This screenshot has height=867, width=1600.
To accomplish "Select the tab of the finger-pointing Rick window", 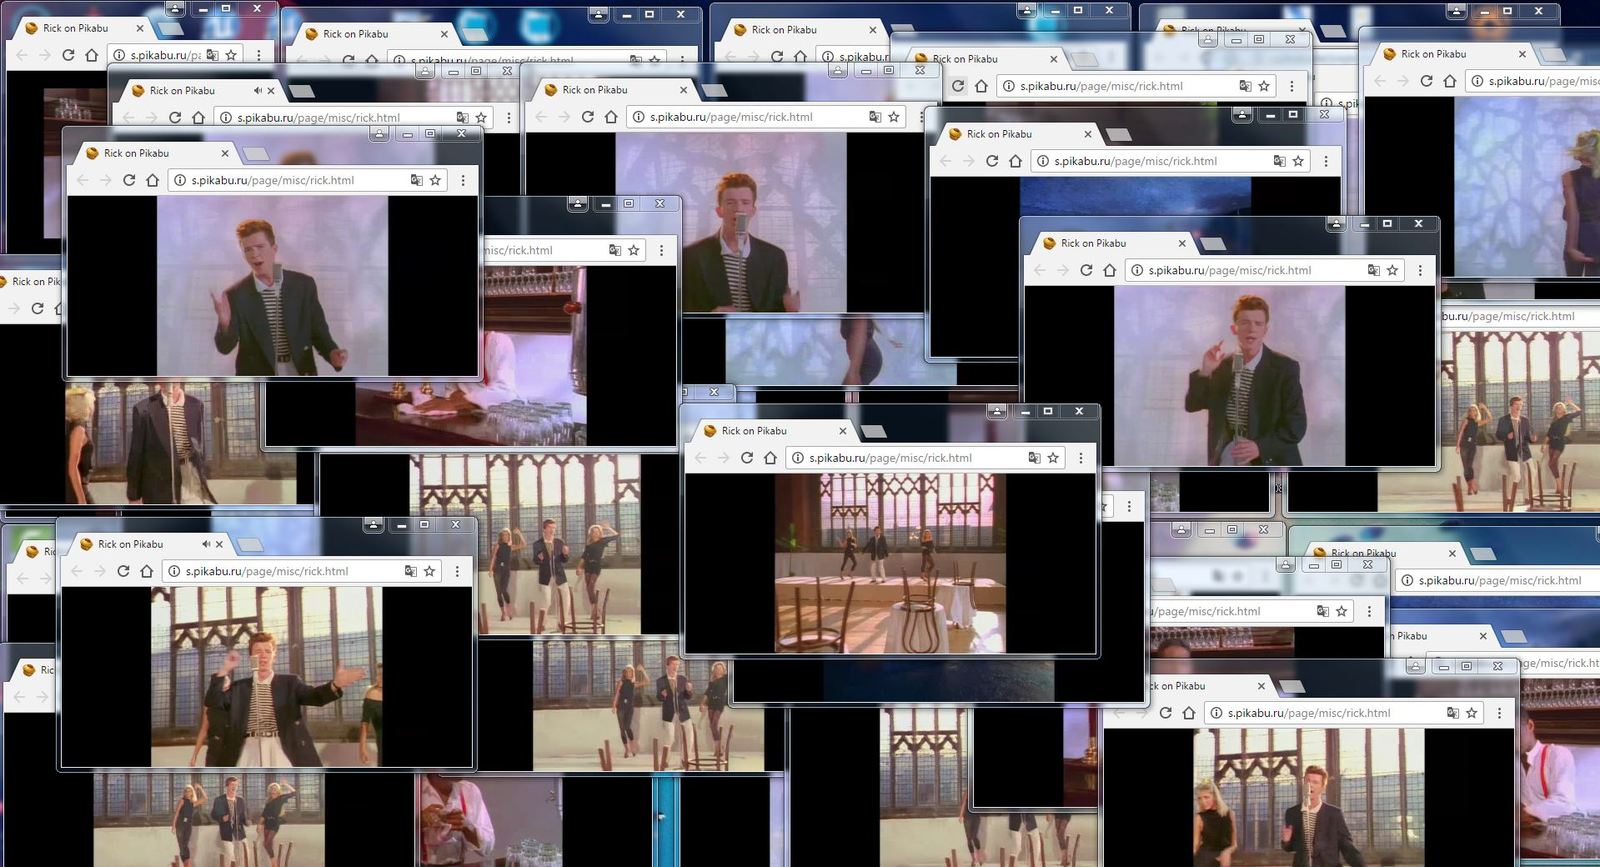I will click(x=1112, y=243).
